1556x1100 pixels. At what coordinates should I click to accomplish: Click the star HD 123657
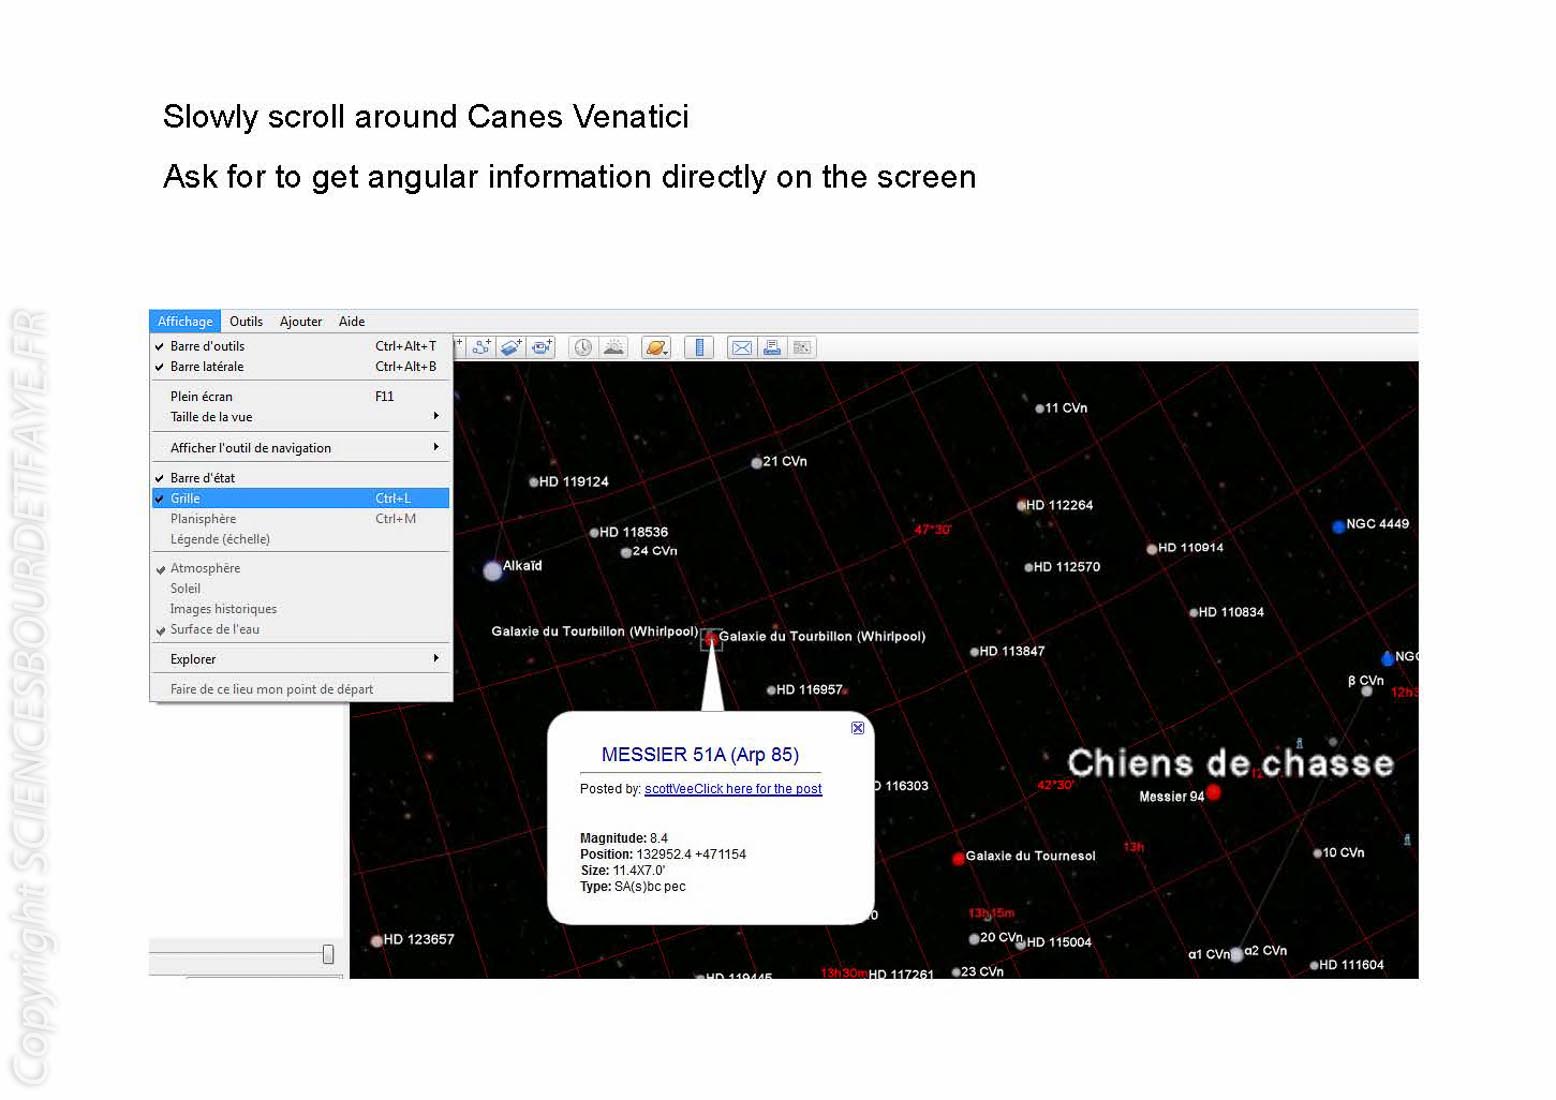pos(377,941)
